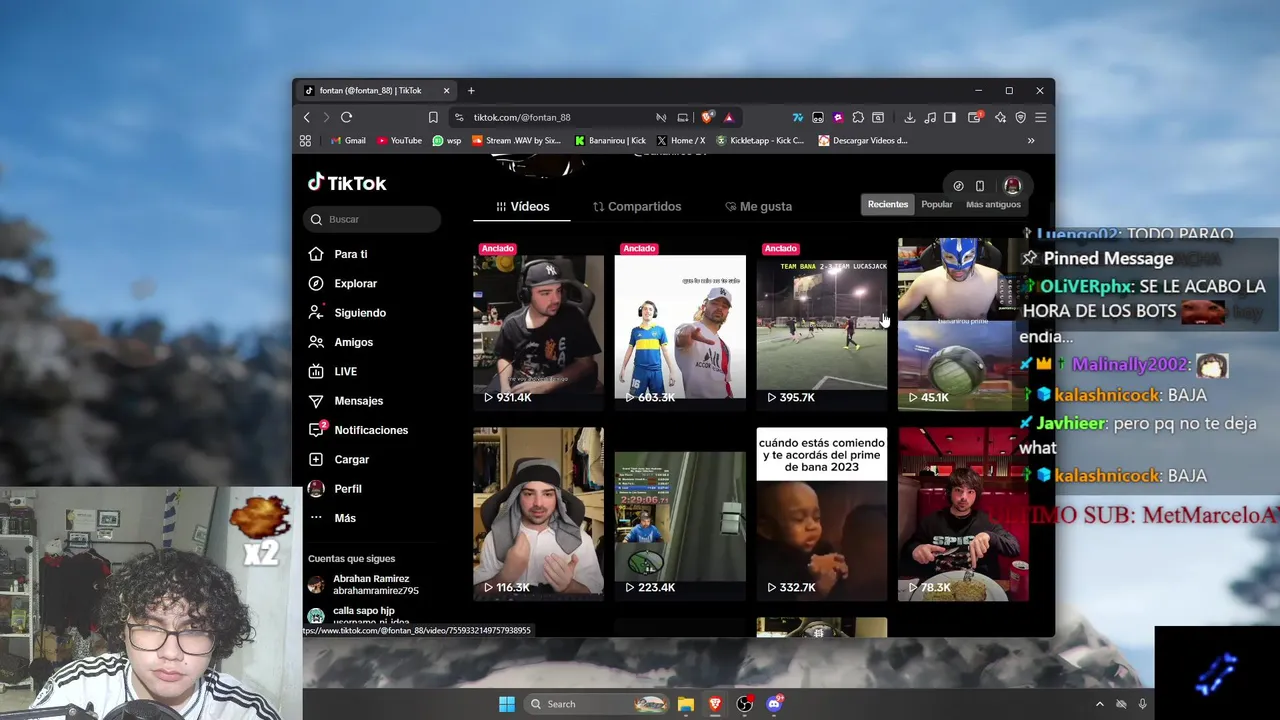Open baby meme video with 332.7K views
Viewport: 1280px width, 720px height.
821,514
